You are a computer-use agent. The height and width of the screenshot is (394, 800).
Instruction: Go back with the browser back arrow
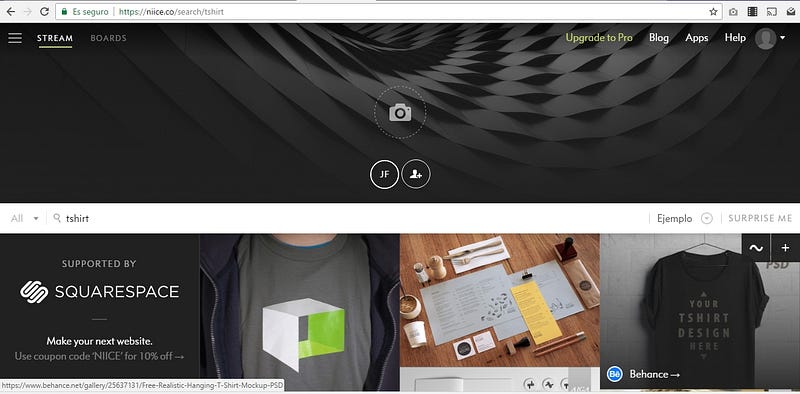[x=10, y=11]
